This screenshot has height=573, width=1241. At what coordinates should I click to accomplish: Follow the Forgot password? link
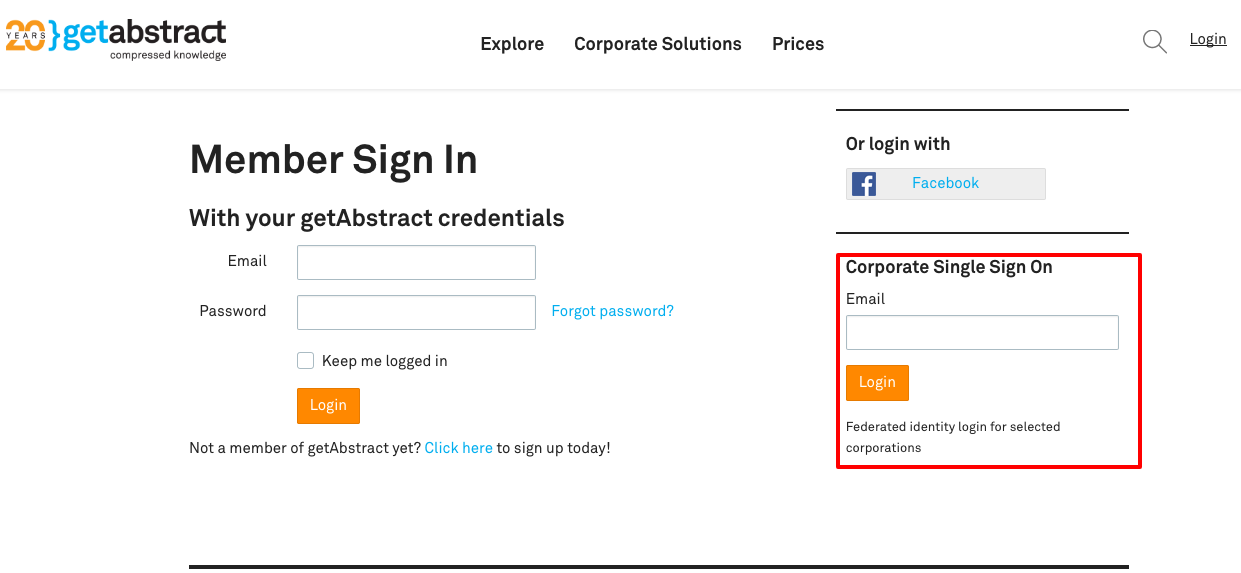(x=612, y=311)
